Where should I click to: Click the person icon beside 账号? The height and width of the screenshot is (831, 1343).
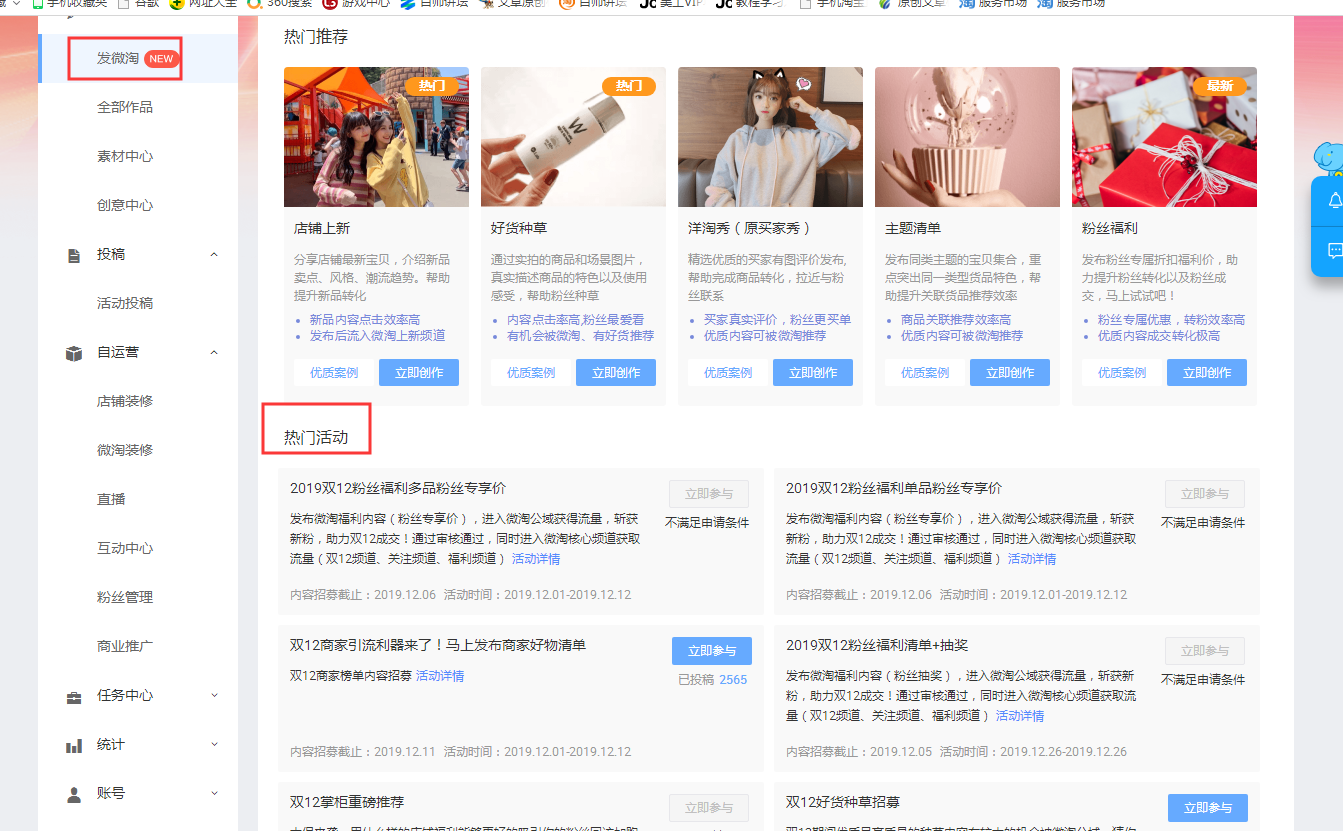[x=73, y=794]
